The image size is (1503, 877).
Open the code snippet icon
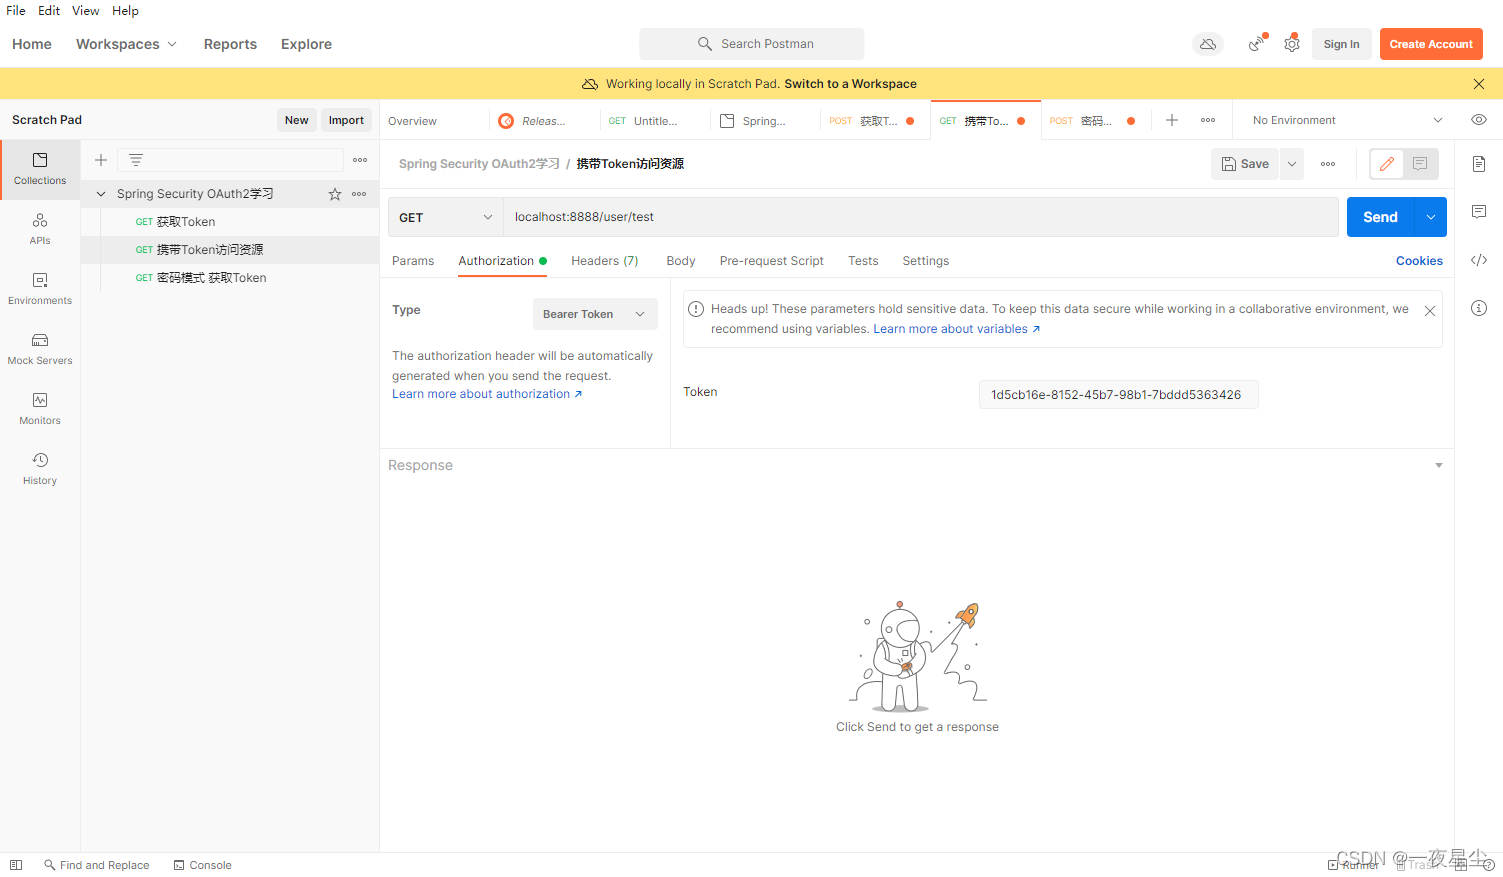pos(1479,260)
